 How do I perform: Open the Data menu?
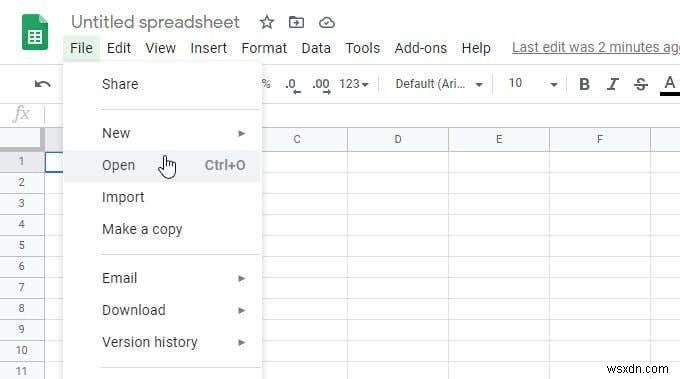click(x=316, y=48)
